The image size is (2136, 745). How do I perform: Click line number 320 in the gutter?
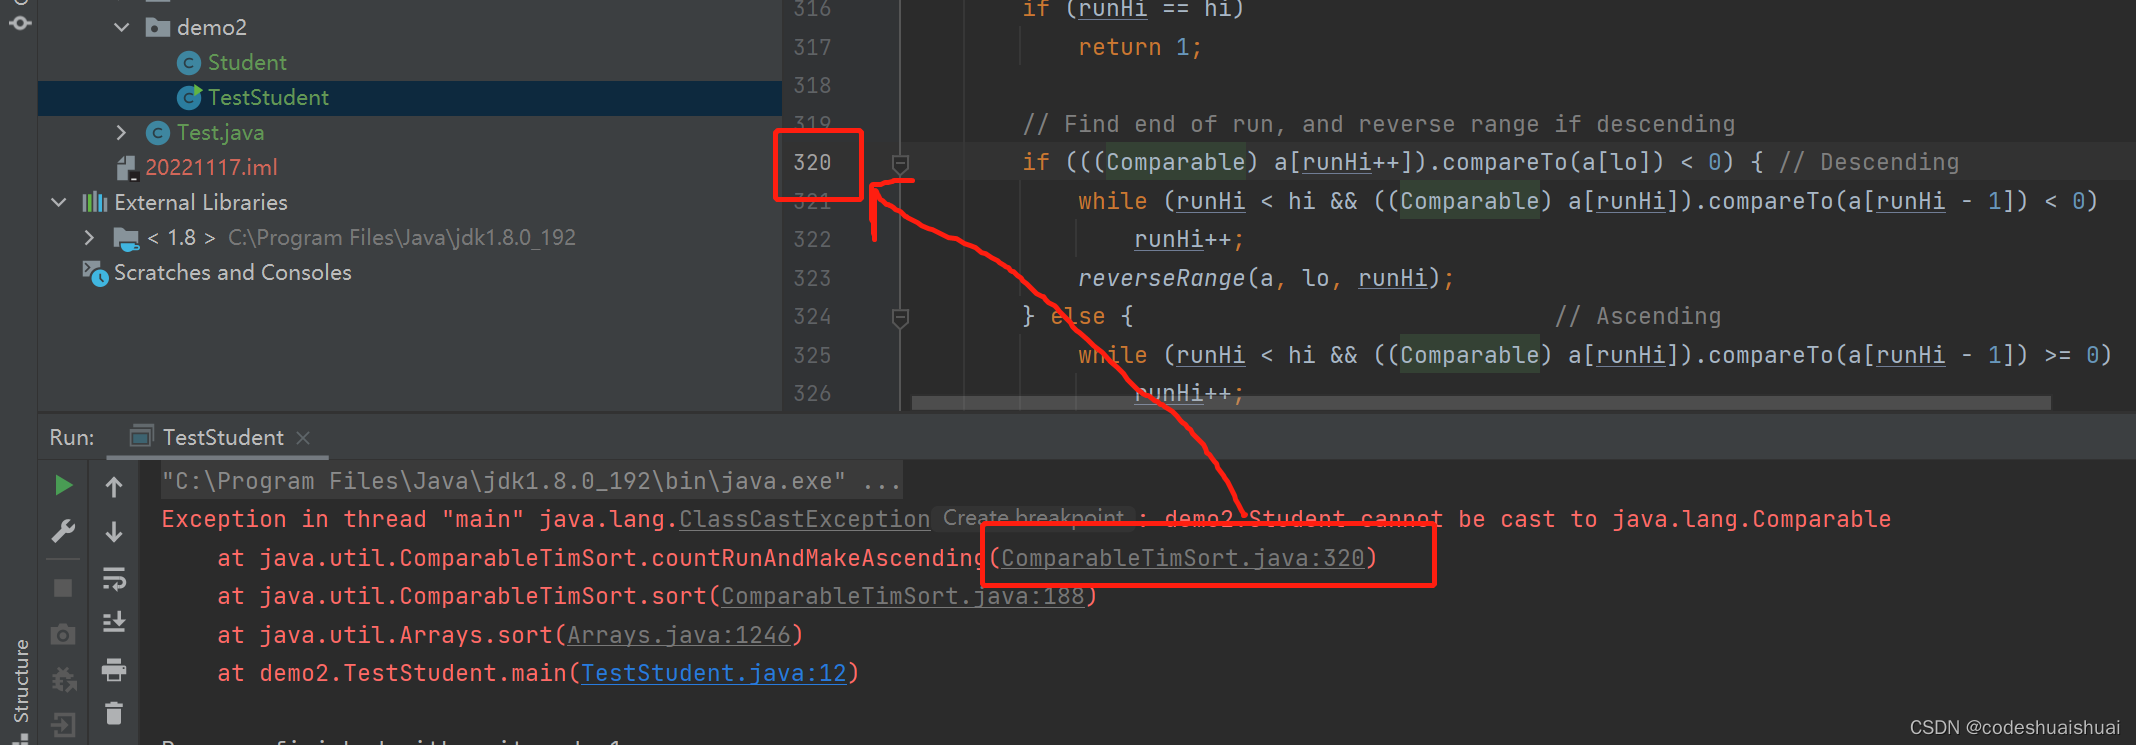pos(812,162)
